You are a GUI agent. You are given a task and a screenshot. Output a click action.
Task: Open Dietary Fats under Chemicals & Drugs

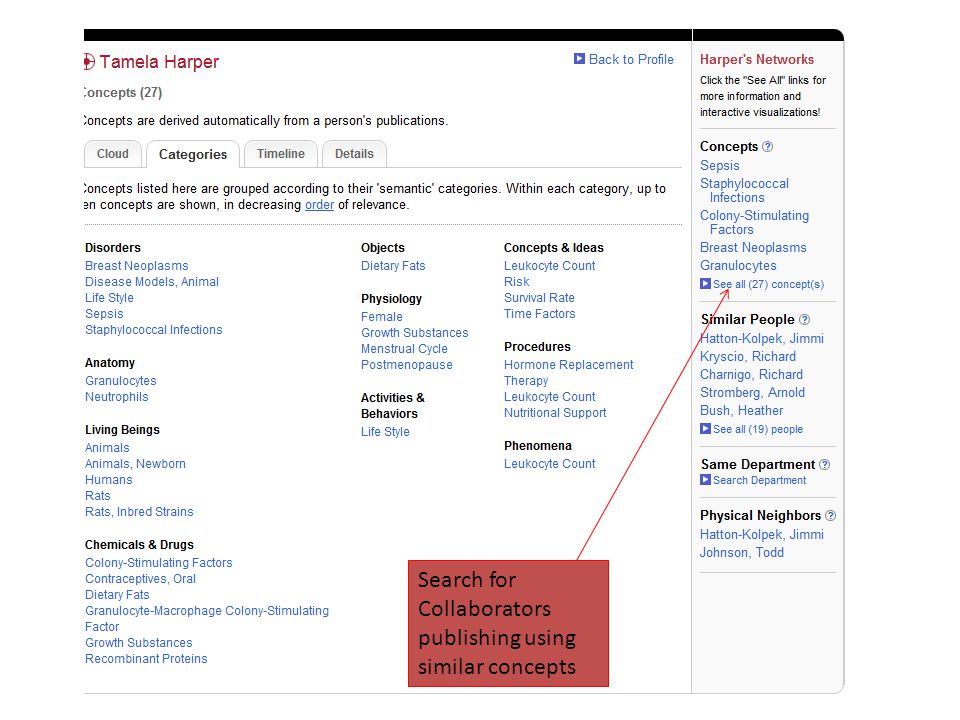coord(117,594)
